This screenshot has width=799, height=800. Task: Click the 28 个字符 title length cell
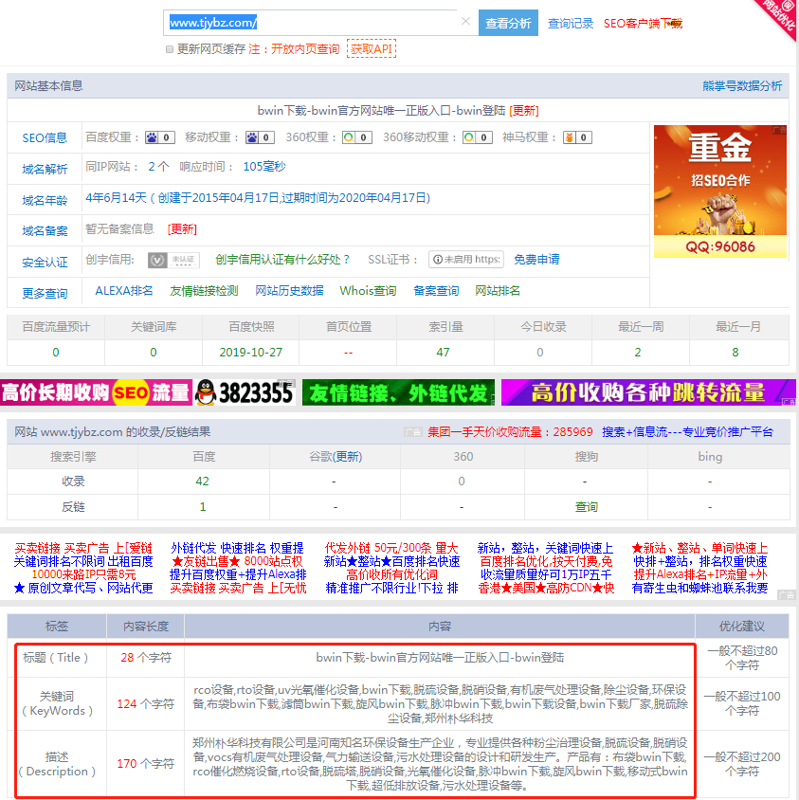point(145,658)
